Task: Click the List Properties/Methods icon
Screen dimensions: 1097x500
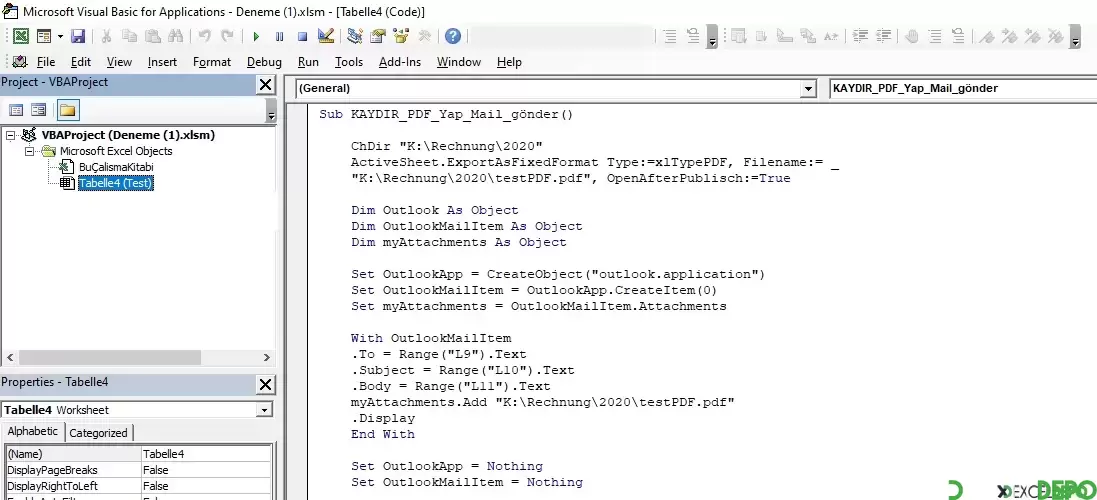Action: [739, 36]
